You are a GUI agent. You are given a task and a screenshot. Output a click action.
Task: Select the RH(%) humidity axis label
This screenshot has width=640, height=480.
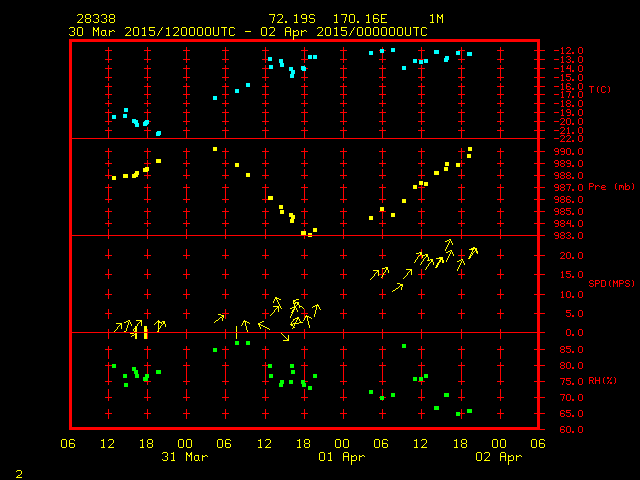pos(601,381)
